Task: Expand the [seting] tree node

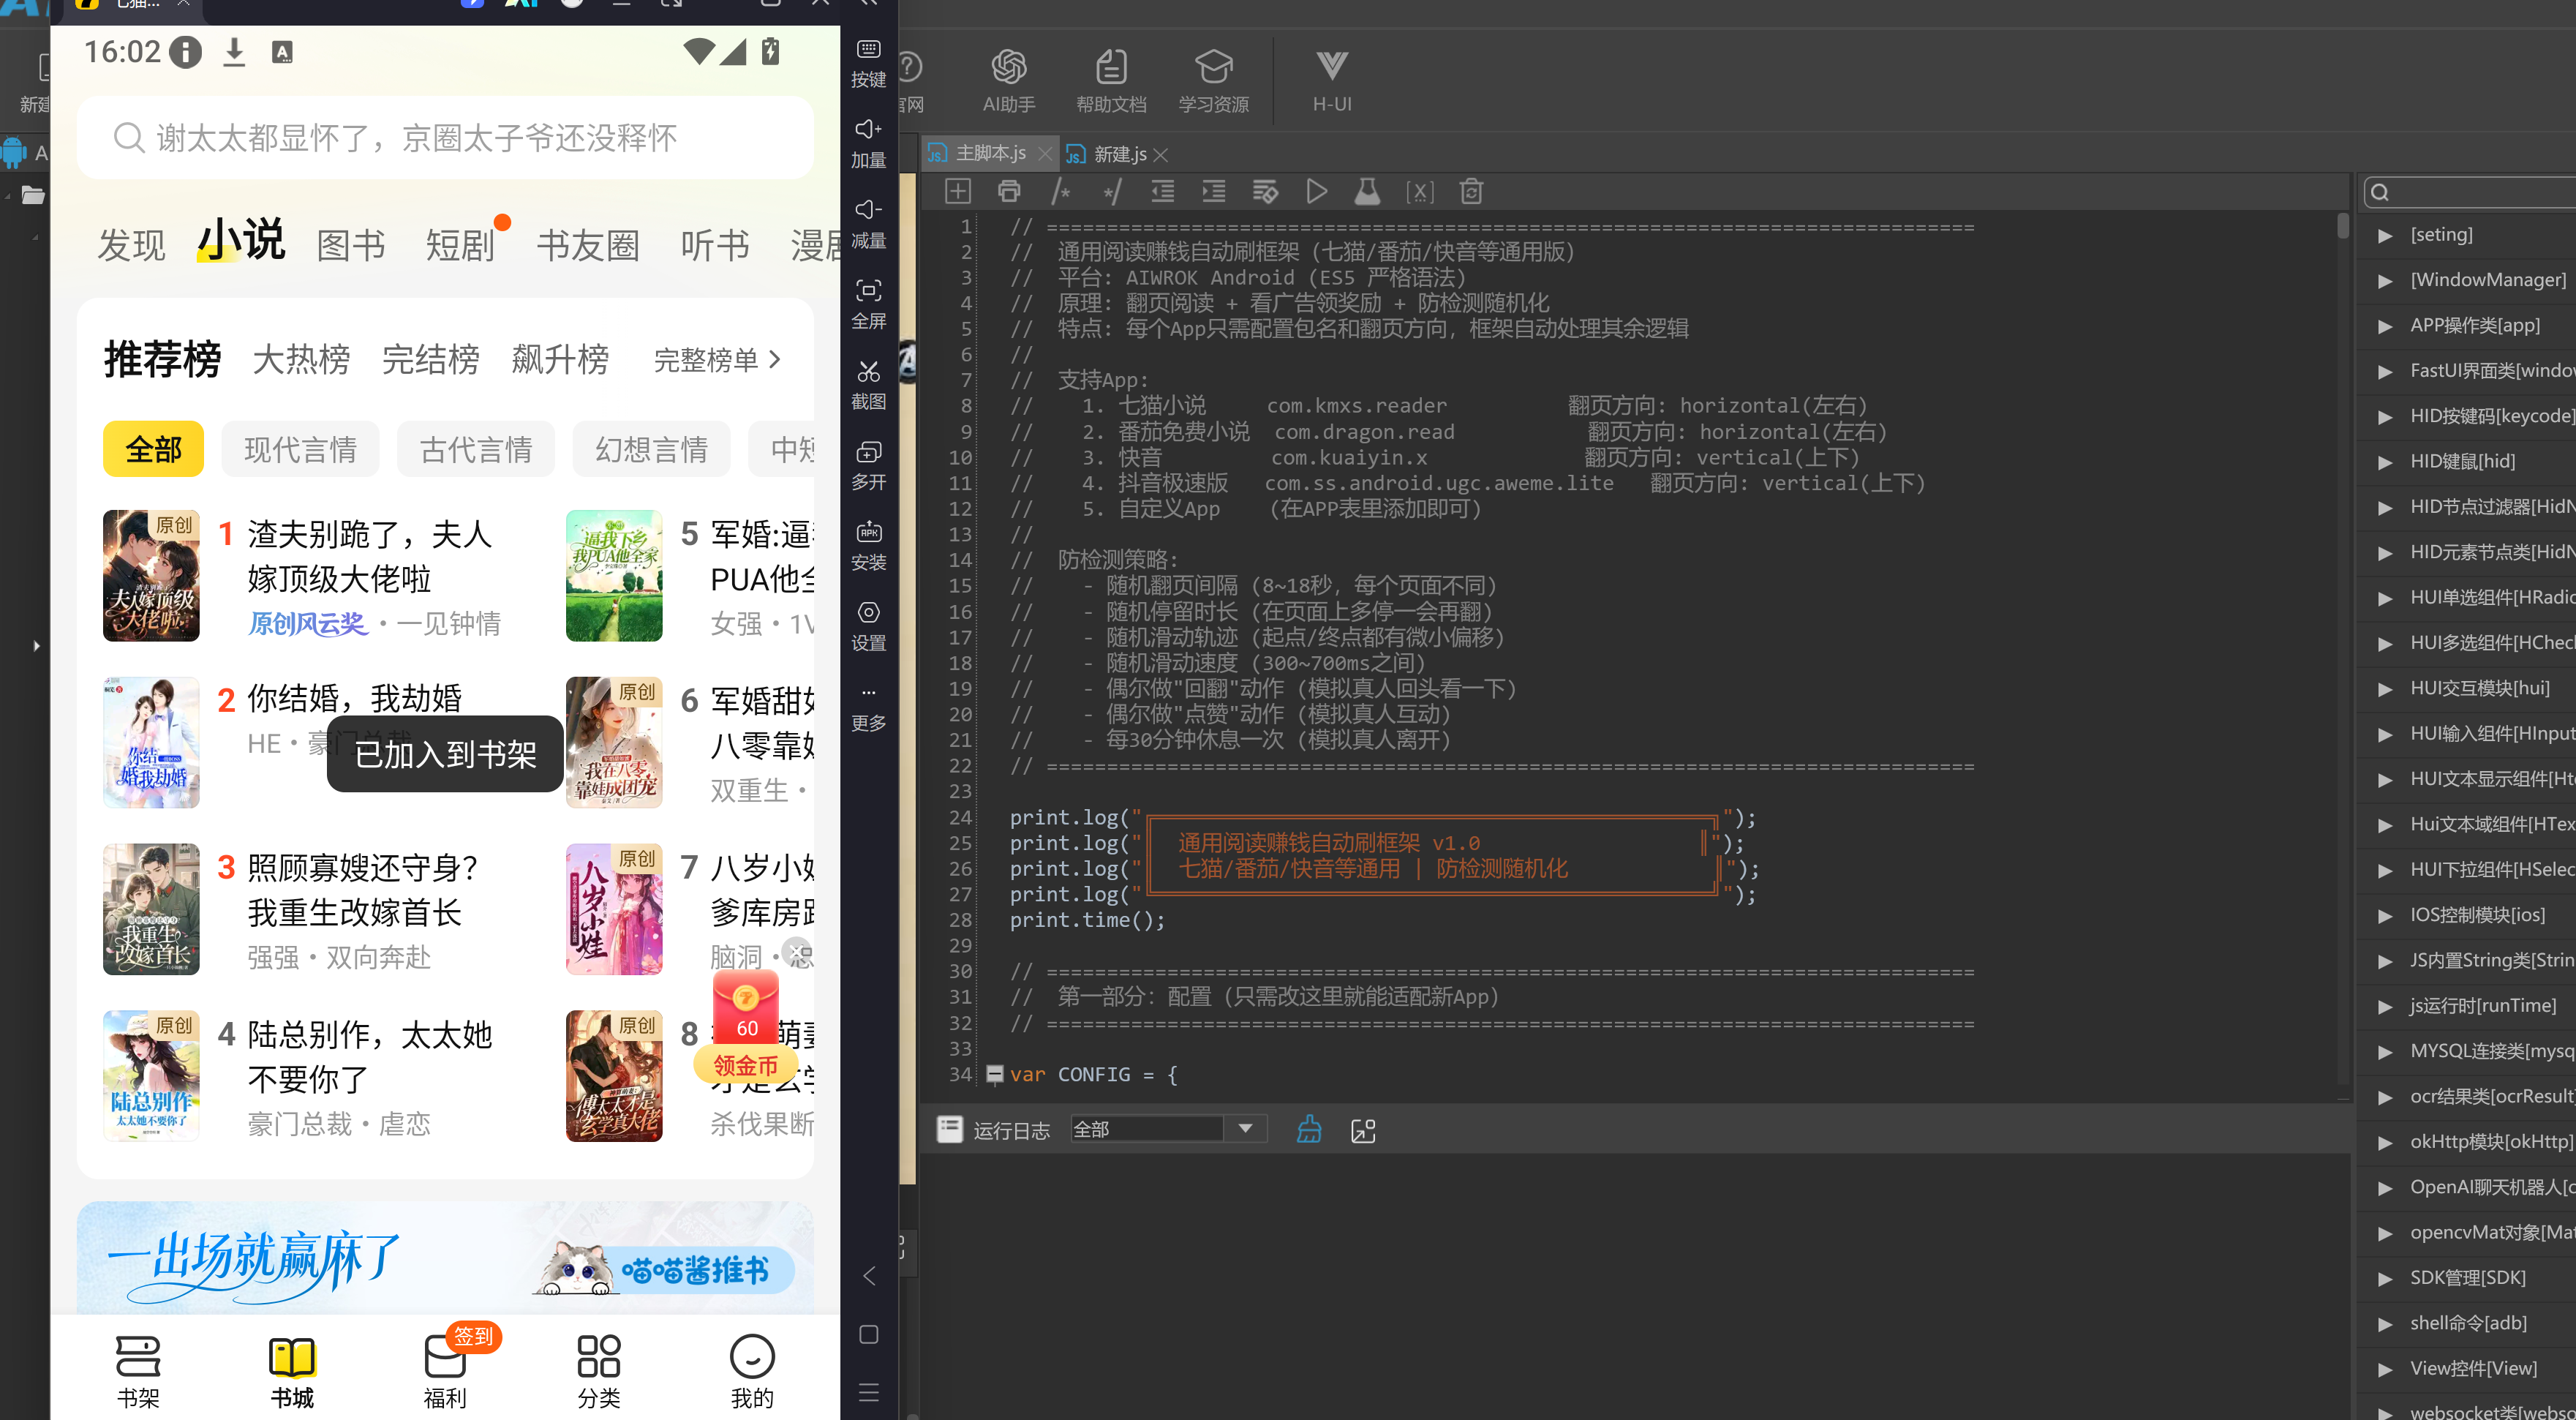Action: 2385,235
